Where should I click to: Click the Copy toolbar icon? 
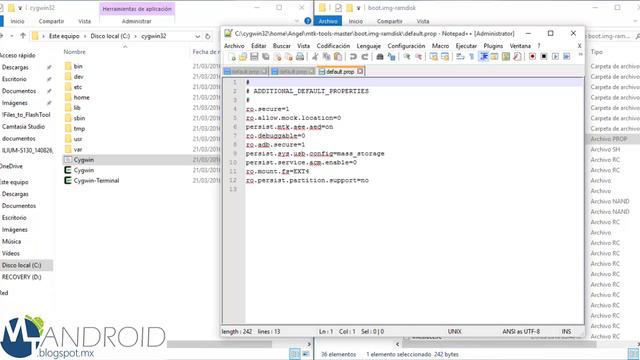tap(327, 57)
